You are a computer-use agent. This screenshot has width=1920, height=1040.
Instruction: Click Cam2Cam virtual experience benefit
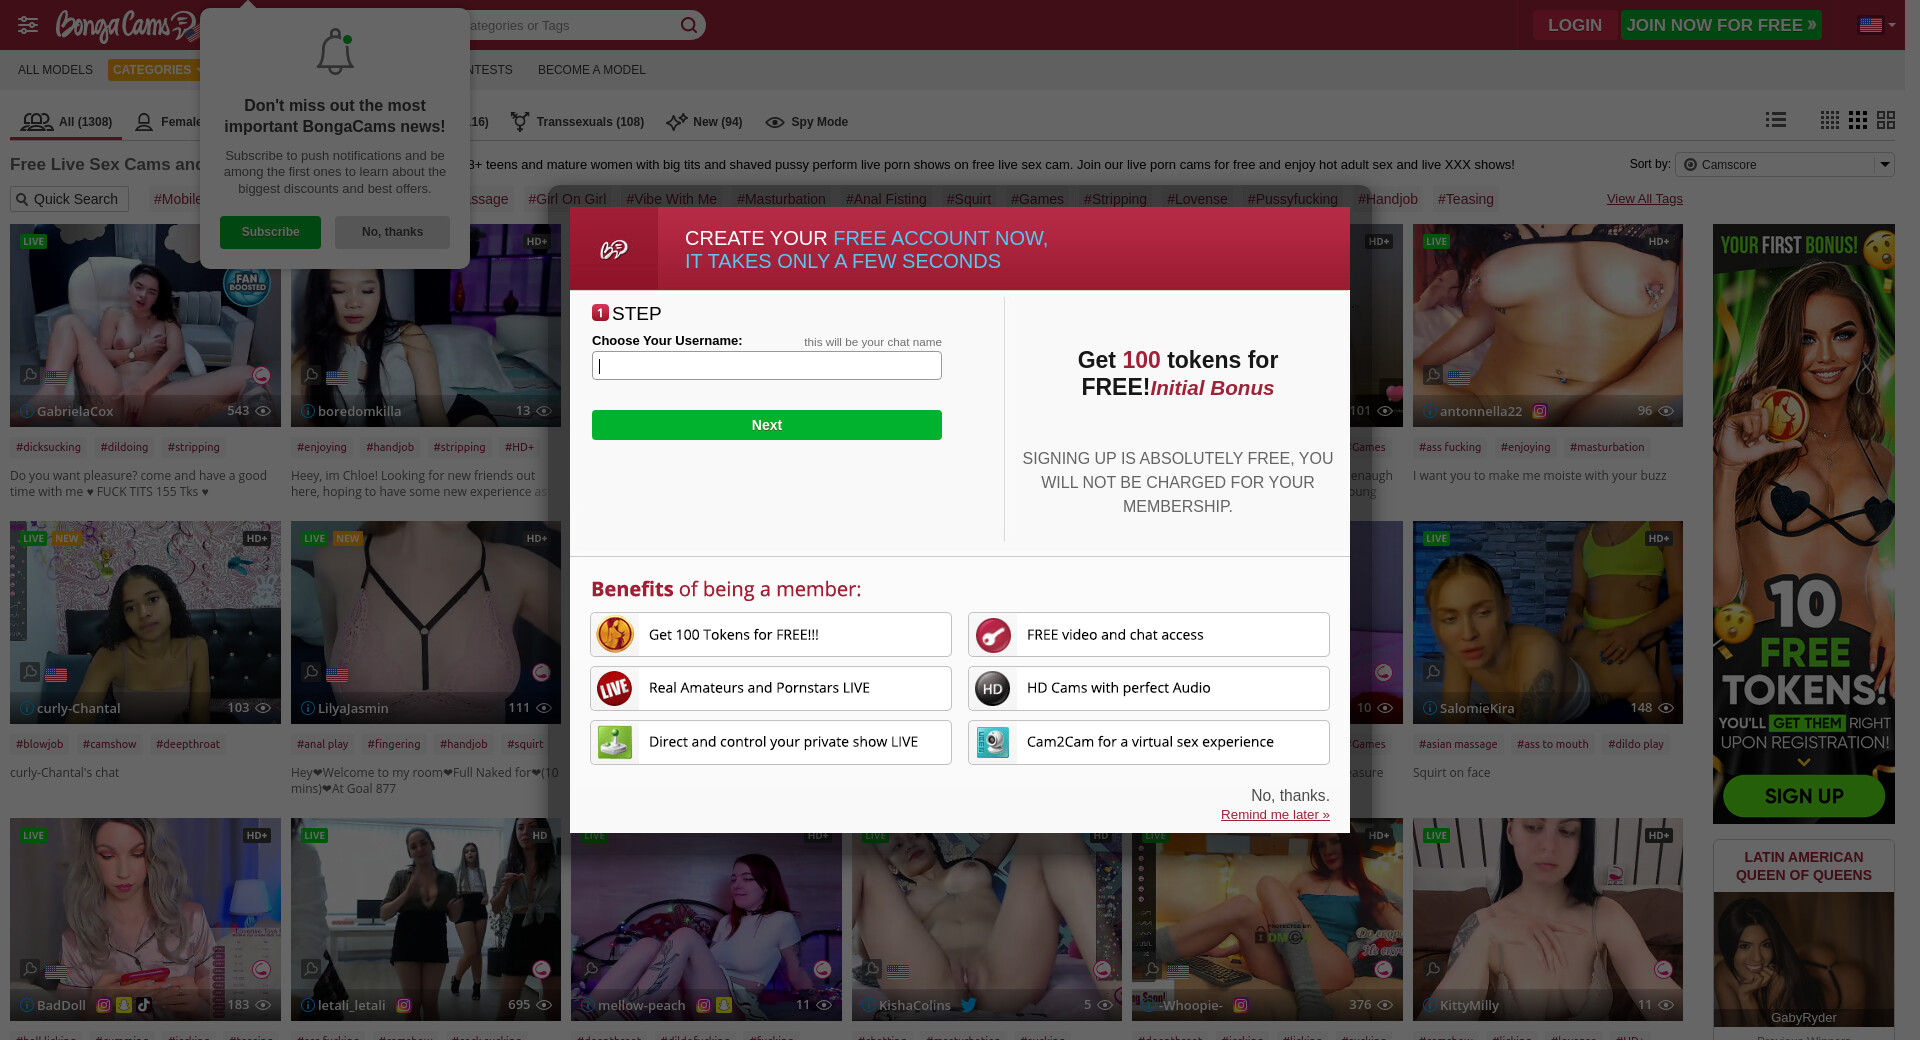coord(1149,742)
